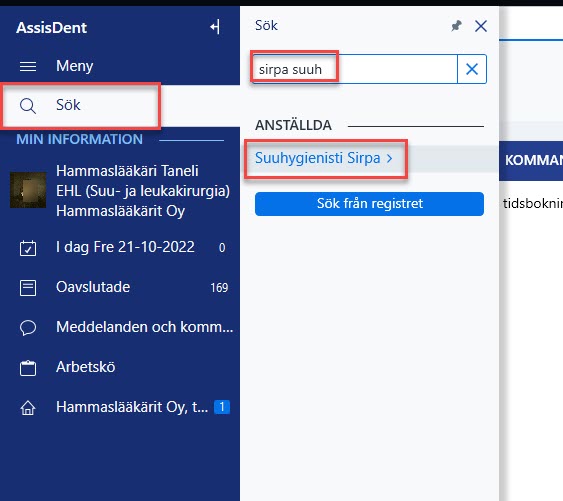Click the search field containing sirpa suuh
This screenshot has height=501, width=563.
tap(355, 69)
